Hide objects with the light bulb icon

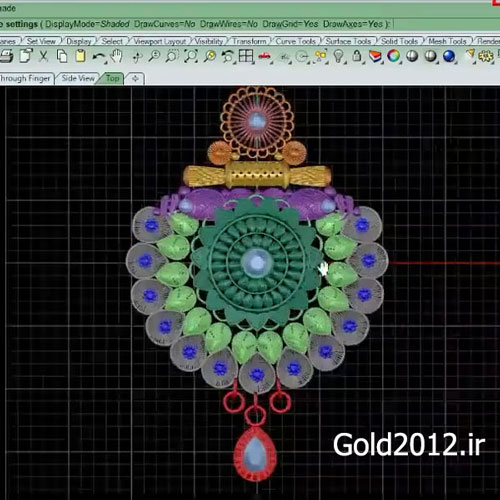[x=339, y=56]
